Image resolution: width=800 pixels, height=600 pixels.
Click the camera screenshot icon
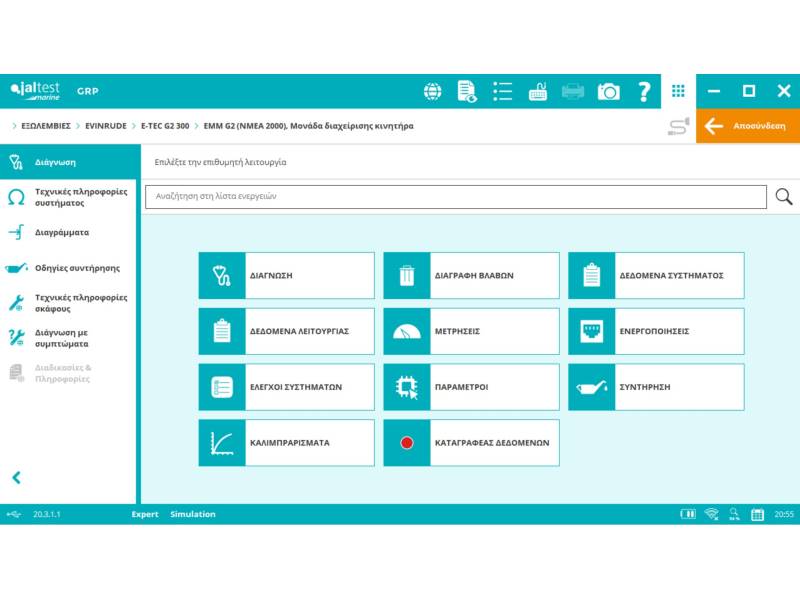[x=608, y=91]
